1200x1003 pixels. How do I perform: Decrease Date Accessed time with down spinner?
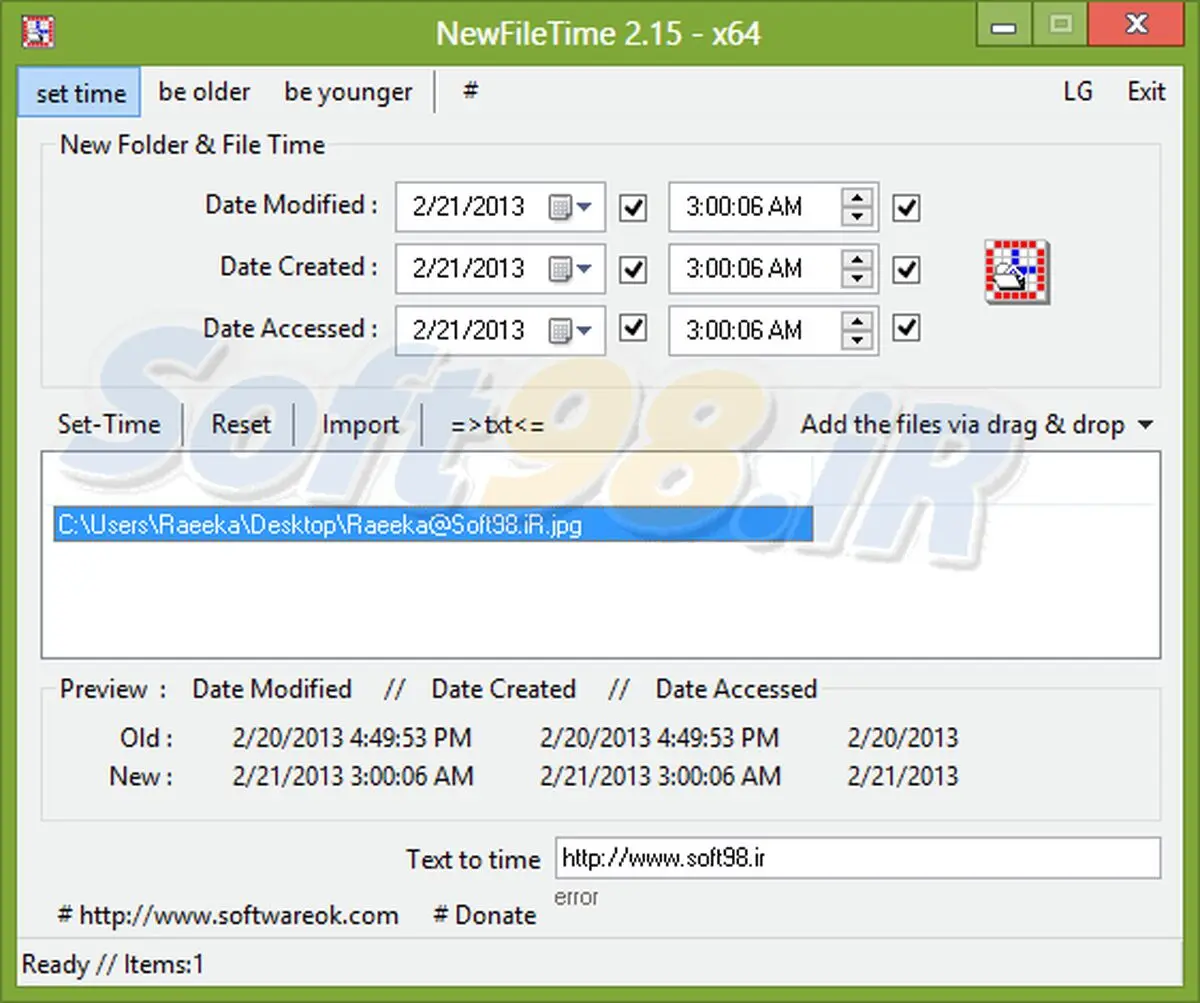pyautogui.click(x=857, y=340)
